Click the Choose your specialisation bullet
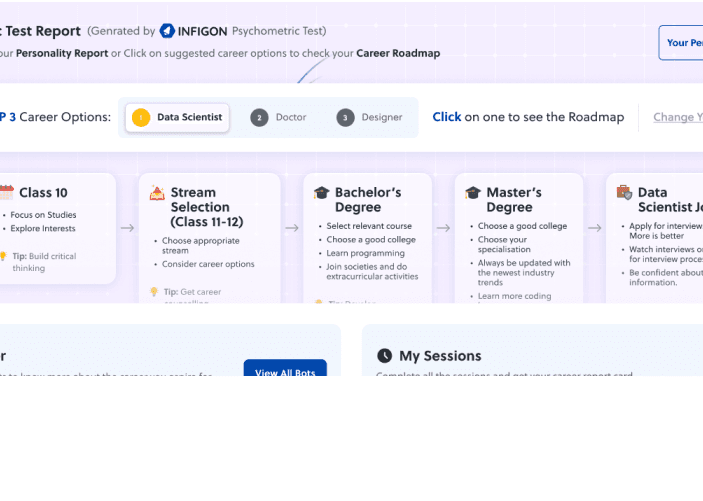Screen dimensions: 703x501 click(504, 244)
